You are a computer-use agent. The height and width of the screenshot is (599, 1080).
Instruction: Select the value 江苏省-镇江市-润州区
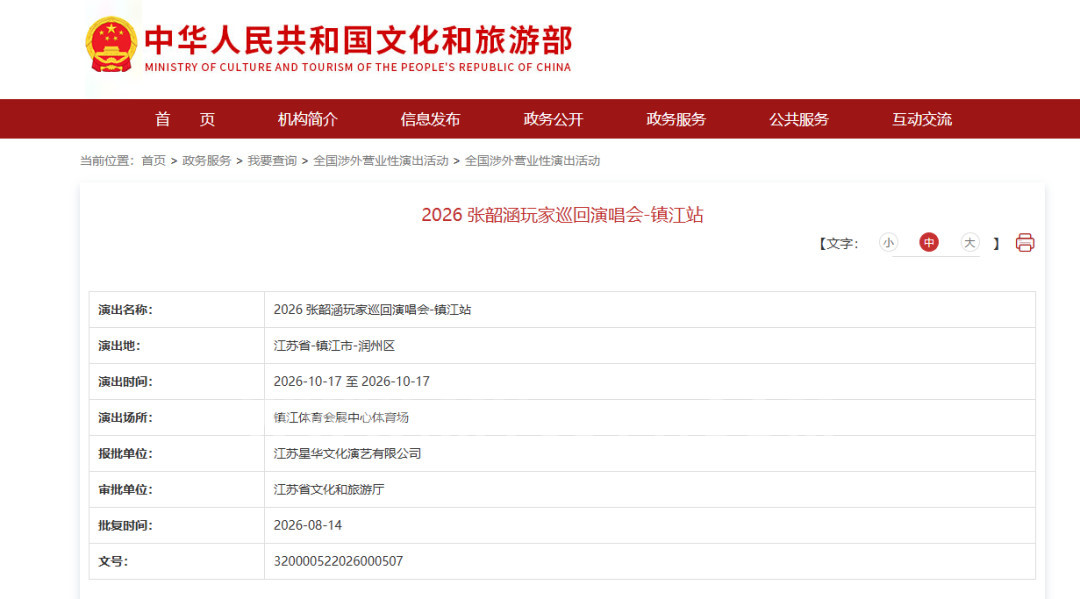[334, 346]
